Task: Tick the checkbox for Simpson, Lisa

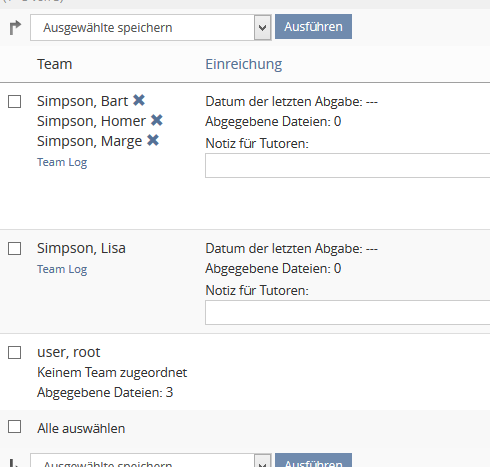Action: point(15,249)
